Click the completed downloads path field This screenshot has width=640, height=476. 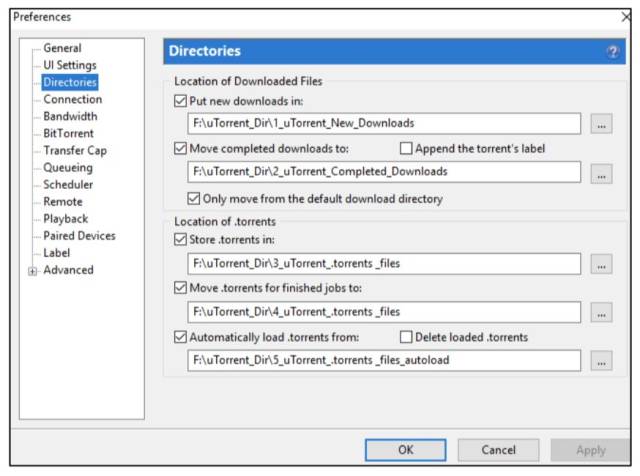coord(384,172)
